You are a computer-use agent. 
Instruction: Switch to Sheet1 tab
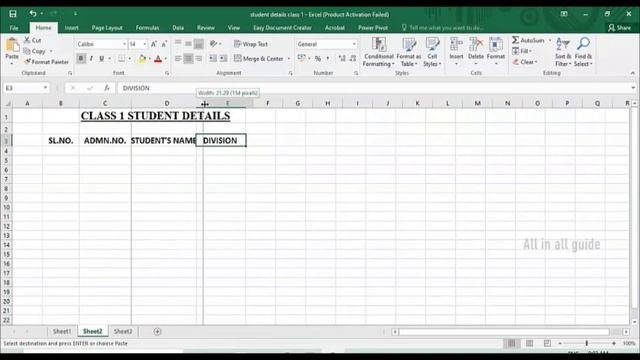62,331
